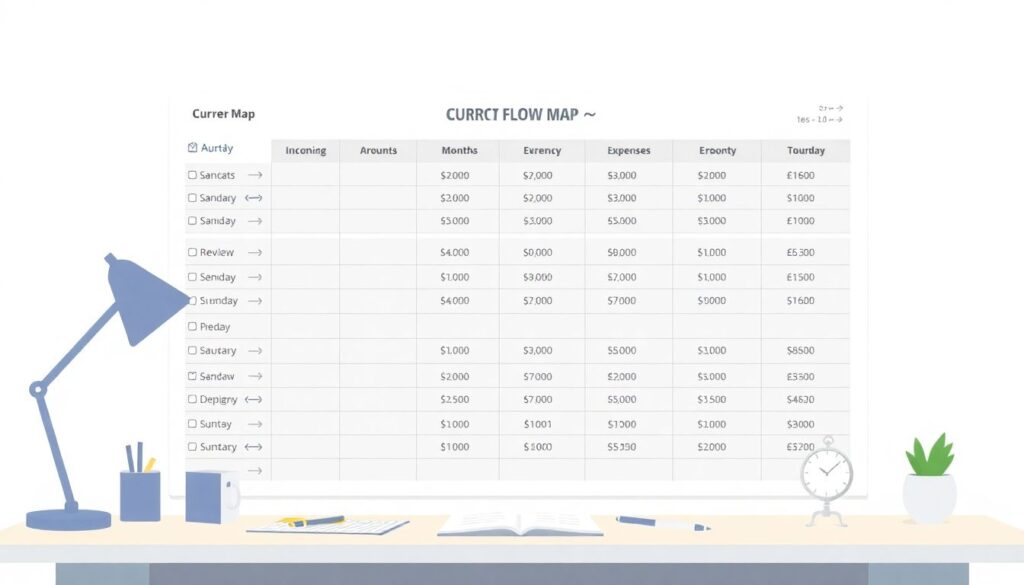Select the $5350 cell in Expenses column
The width and height of the screenshot is (1024, 585).
pyautogui.click(x=621, y=447)
